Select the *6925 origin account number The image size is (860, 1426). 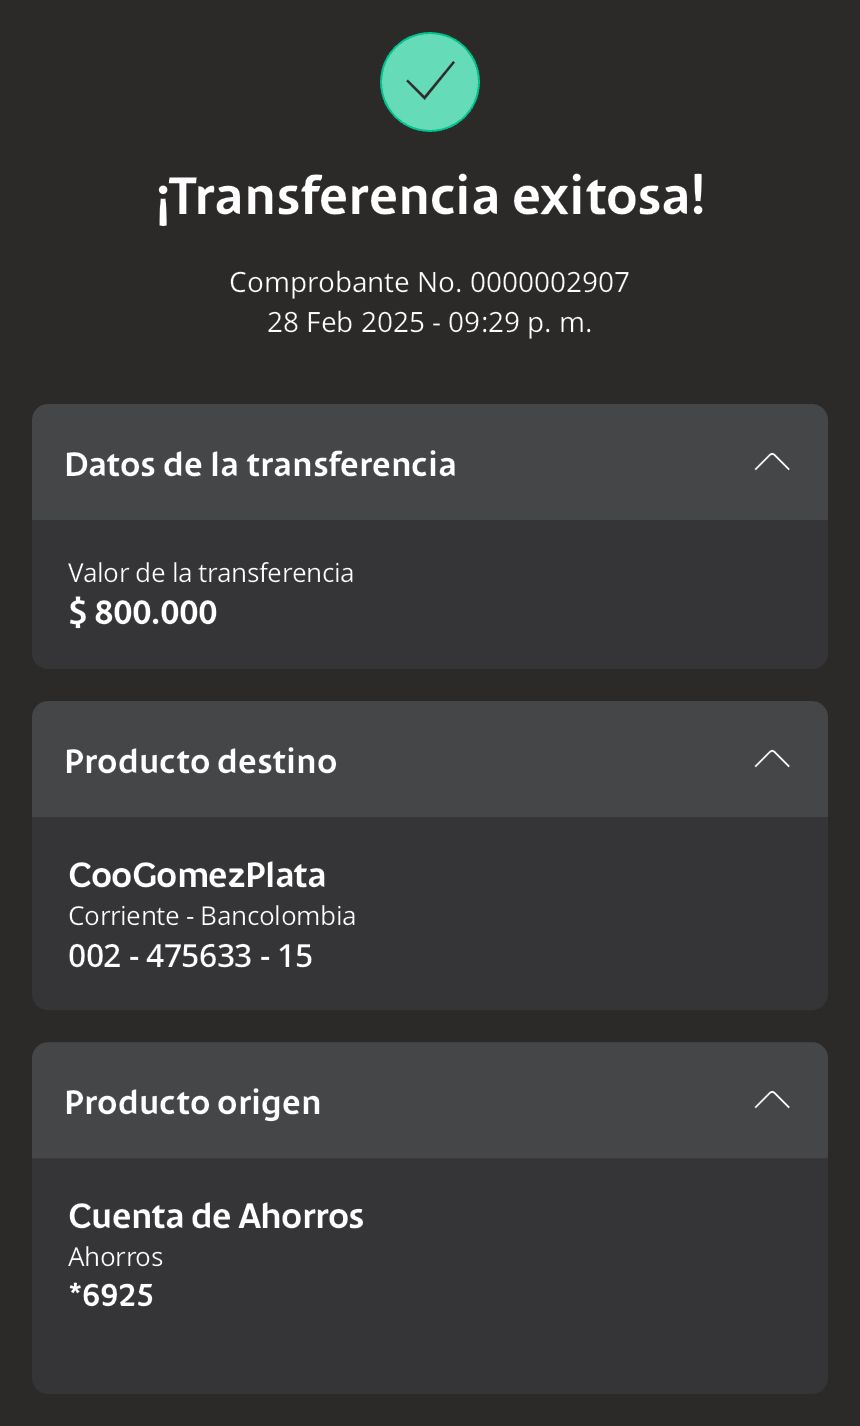click(x=111, y=1296)
